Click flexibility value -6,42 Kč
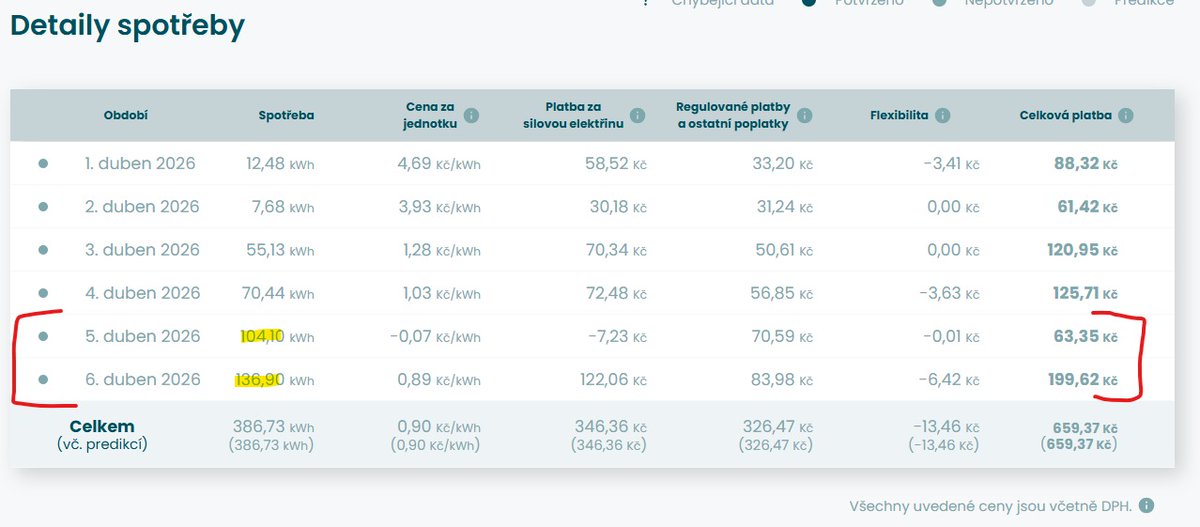This screenshot has width=1200, height=527. (x=951, y=380)
